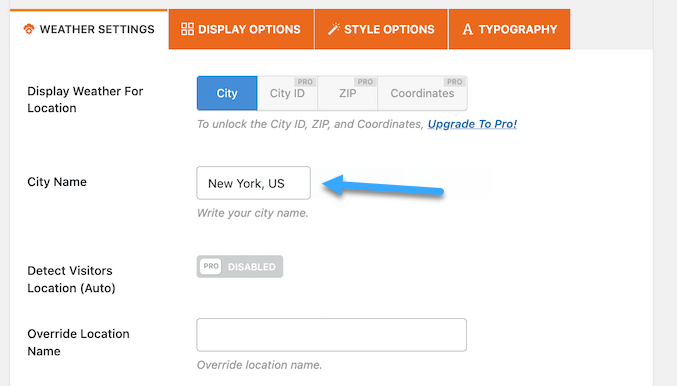Click the Typography letter A icon
This screenshot has width=677, height=386.
(467, 29)
